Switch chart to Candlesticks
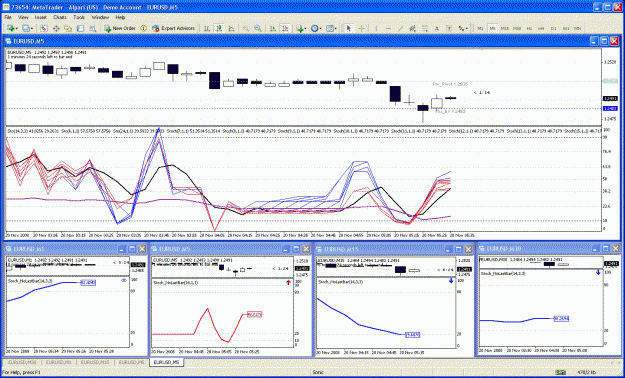 tap(219, 28)
